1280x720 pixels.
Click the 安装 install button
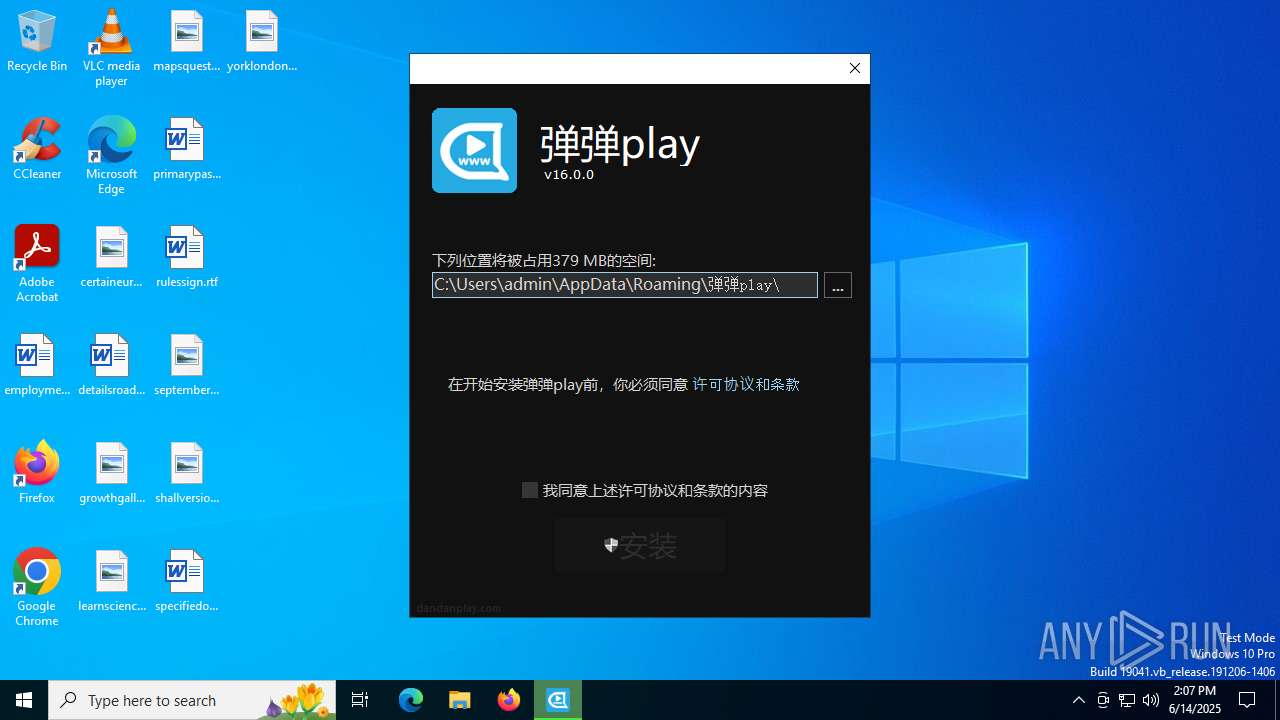pos(640,545)
